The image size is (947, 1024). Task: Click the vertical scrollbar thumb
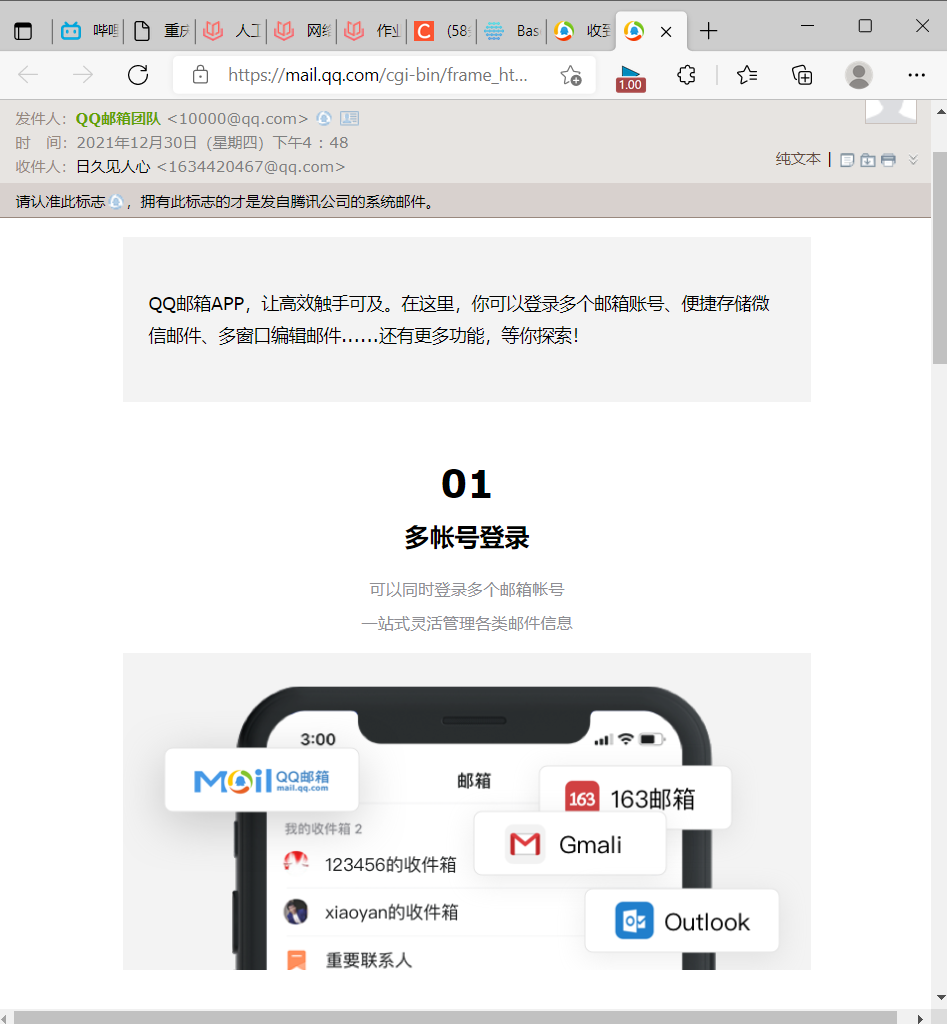coord(939,258)
